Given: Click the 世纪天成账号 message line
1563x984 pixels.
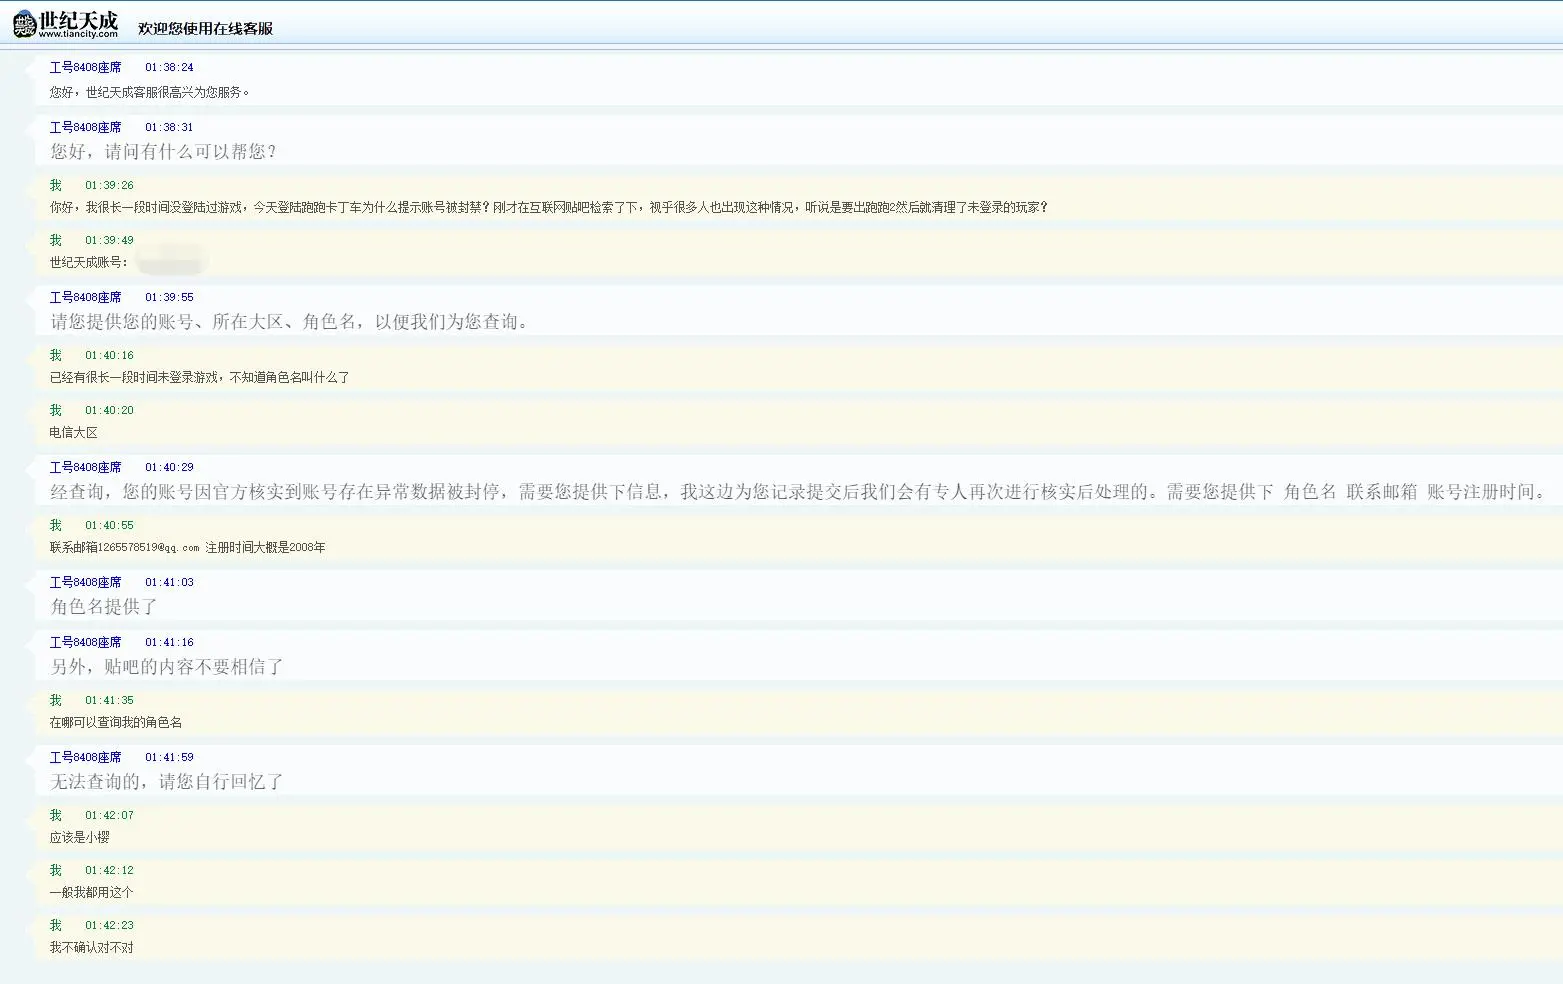Looking at the screenshot, I should point(89,263).
